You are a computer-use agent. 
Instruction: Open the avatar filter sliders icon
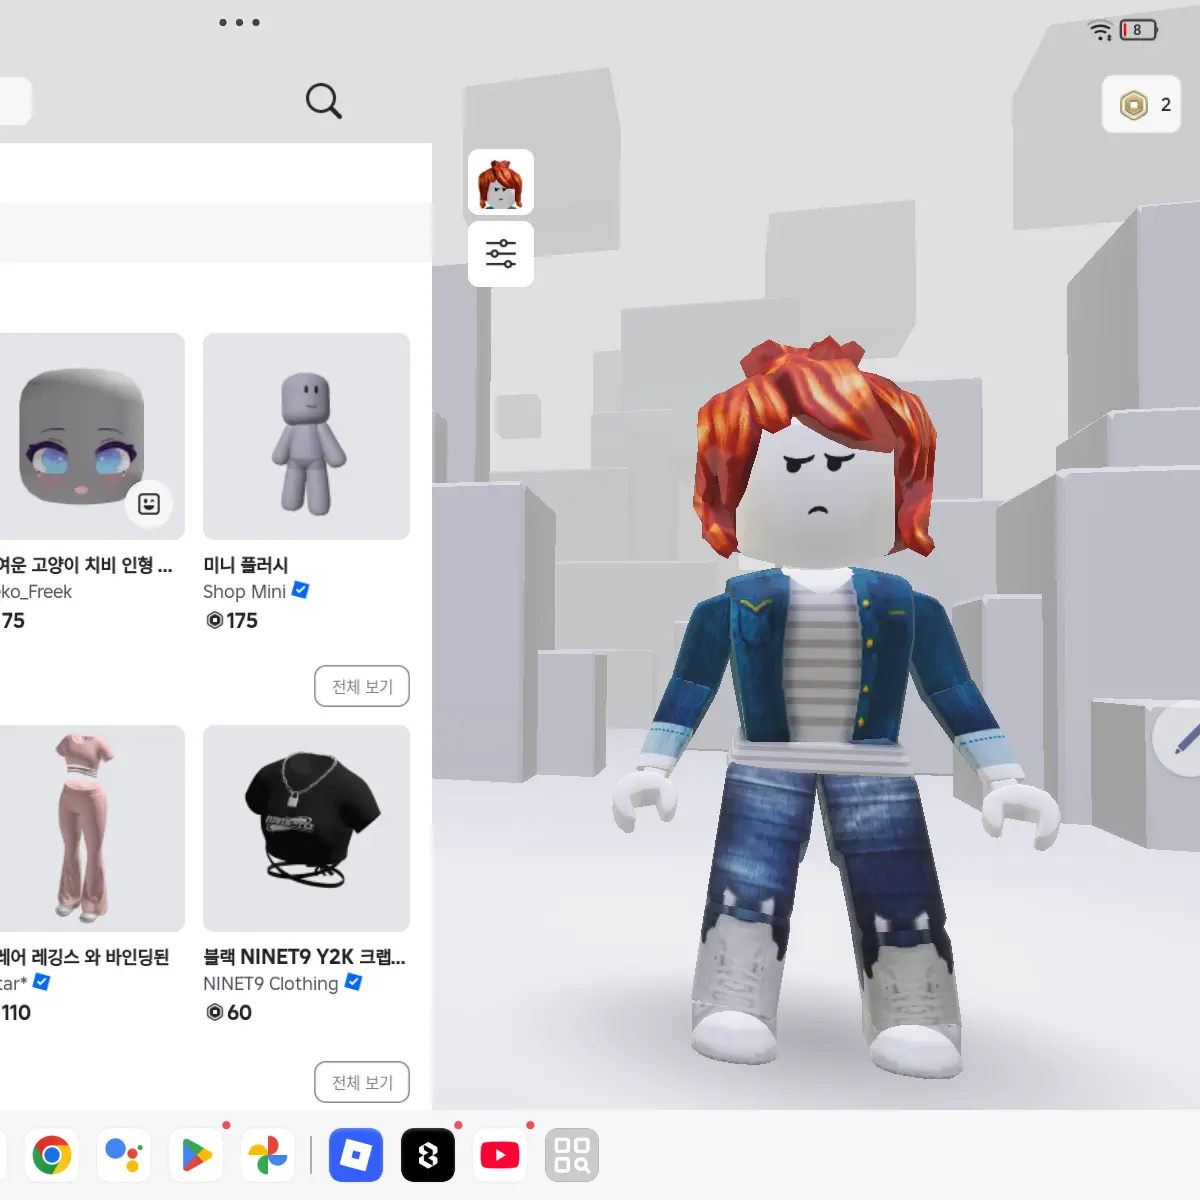501,254
